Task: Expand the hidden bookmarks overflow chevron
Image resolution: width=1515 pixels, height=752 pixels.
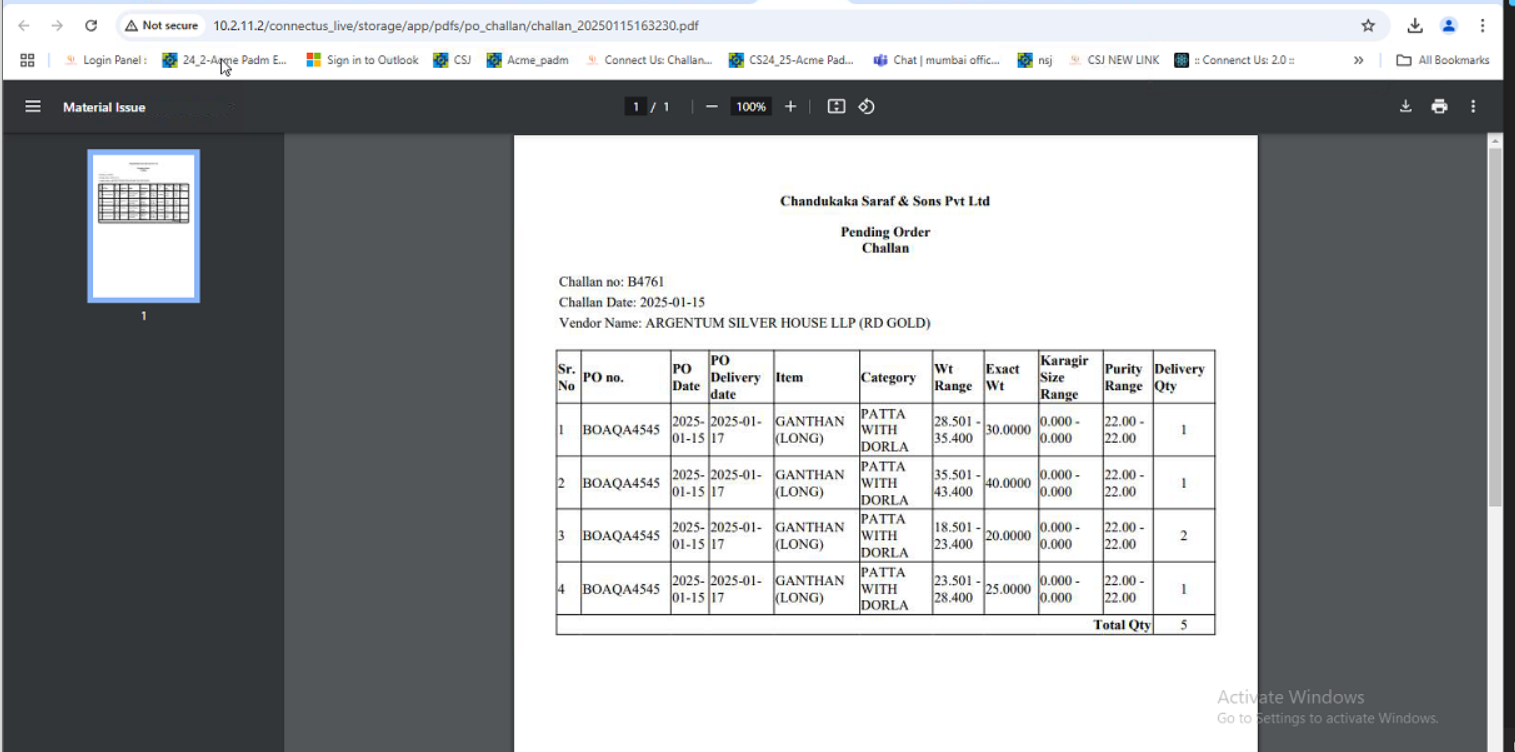Action: (1358, 60)
